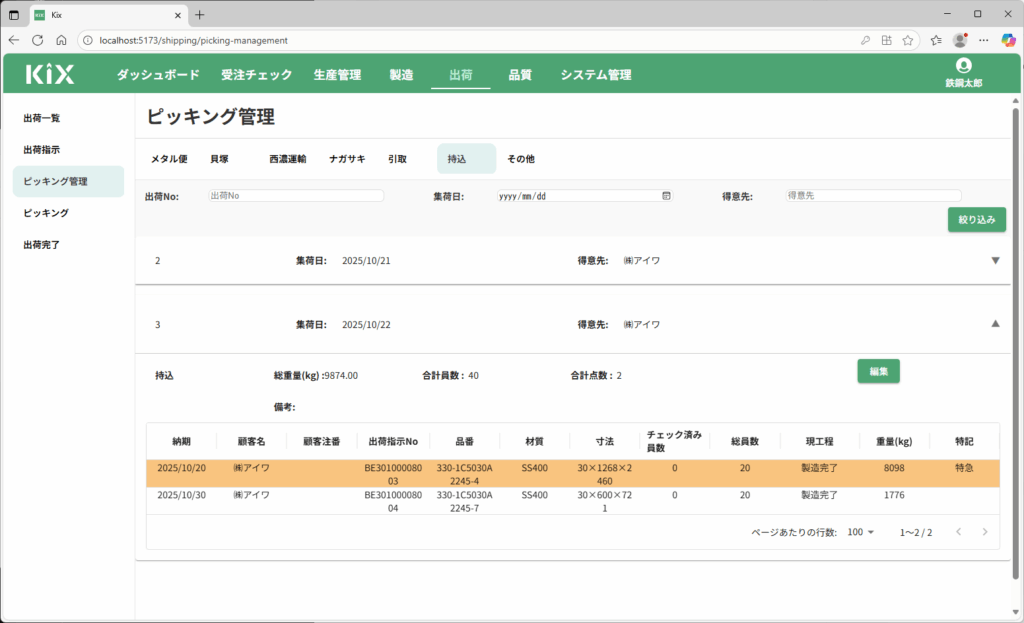The width and height of the screenshot is (1024, 623).
Task: Switch to the 西濃運輸 carrier tab
Action: point(287,159)
